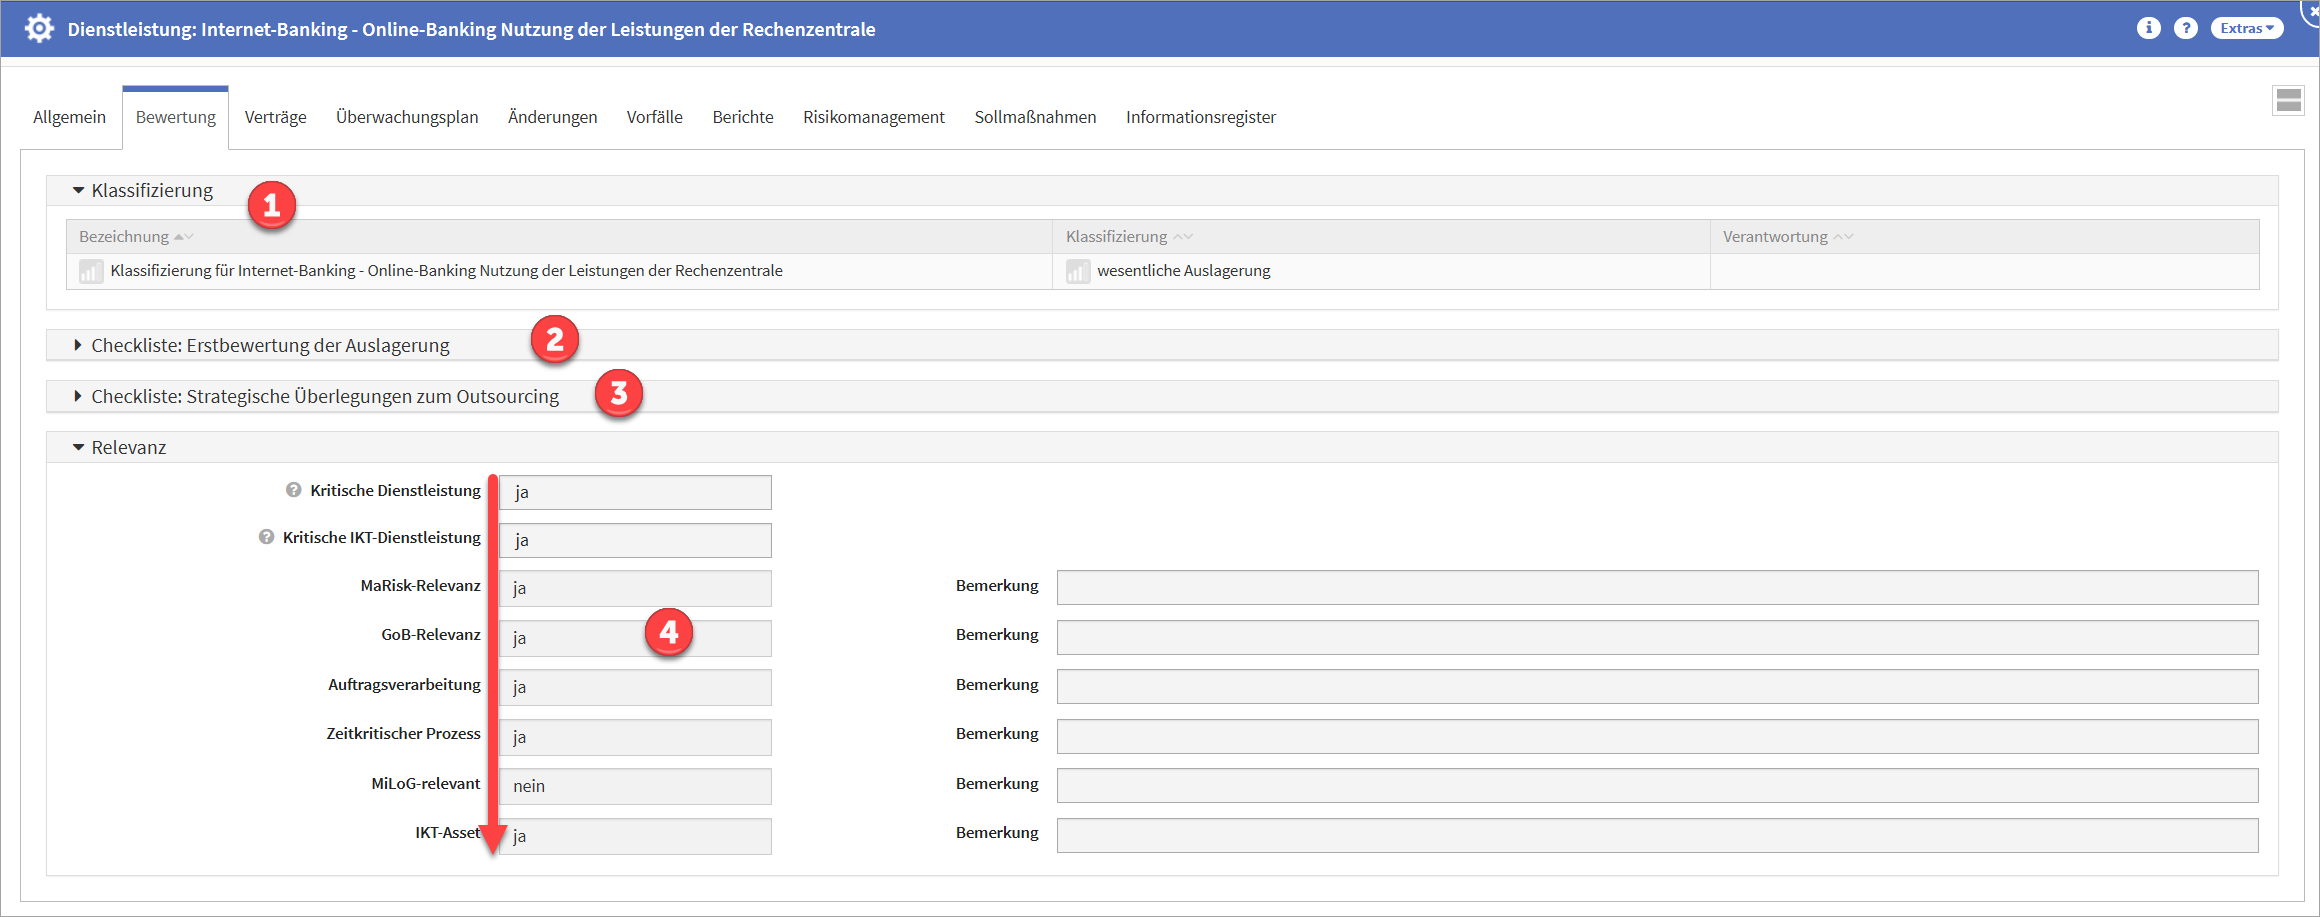Viewport: 2320px width, 917px height.
Task: Click help icon next to Kritische Dienstleistung
Action: (x=293, y=490)
